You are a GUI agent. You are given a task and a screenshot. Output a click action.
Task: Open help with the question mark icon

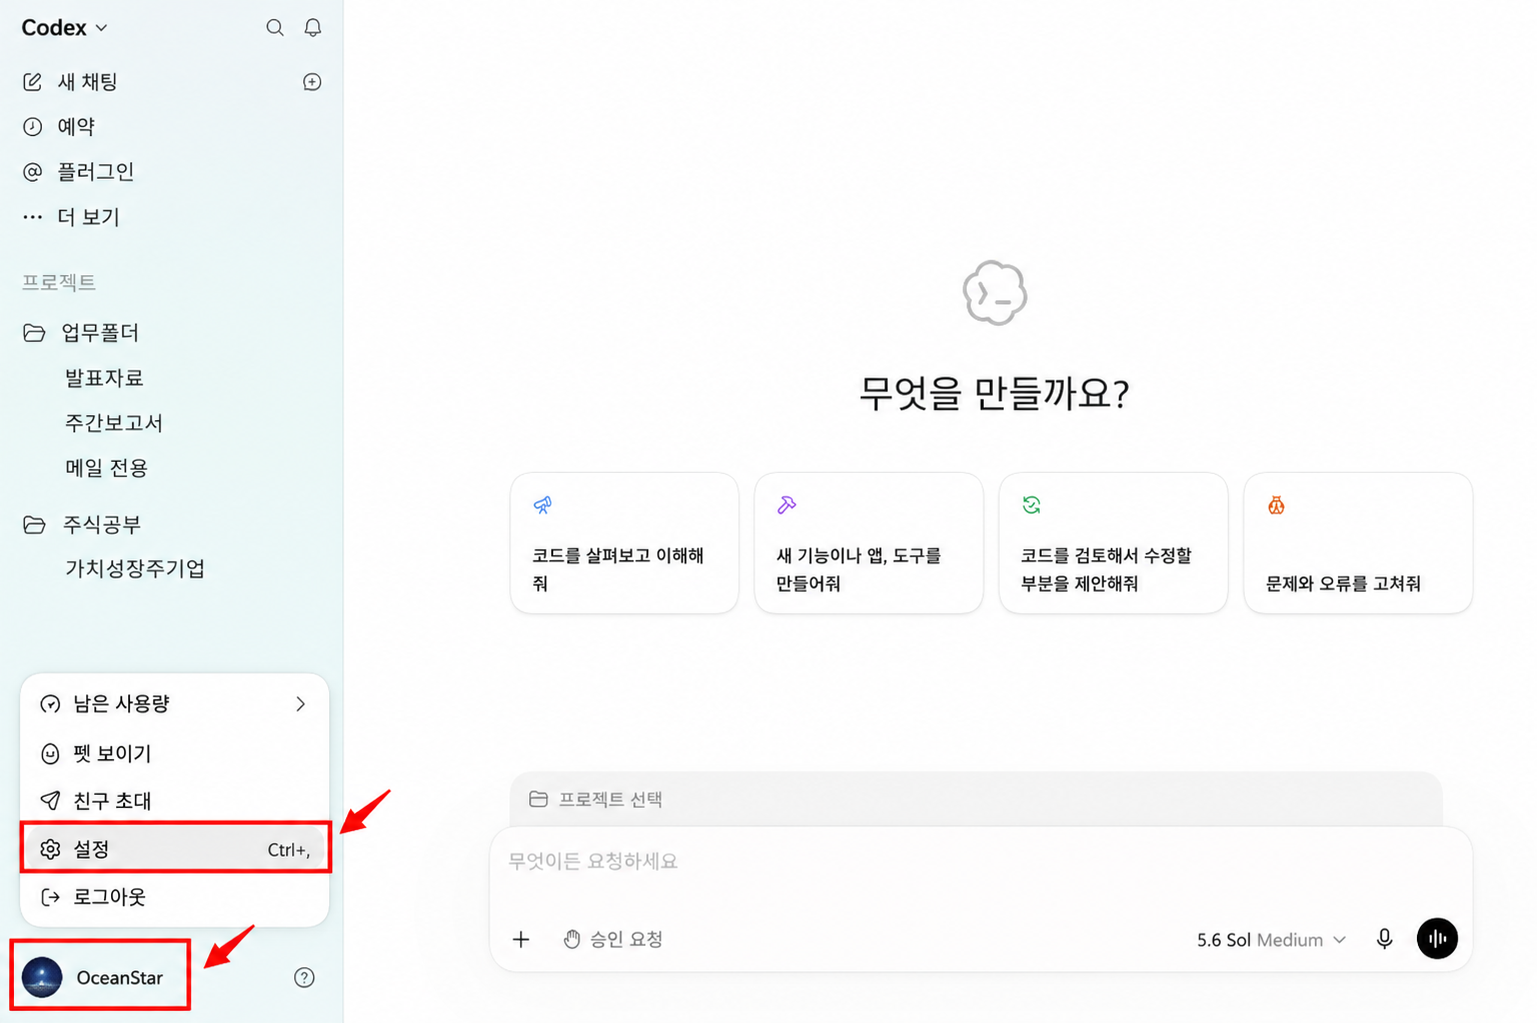pos(304,977)
